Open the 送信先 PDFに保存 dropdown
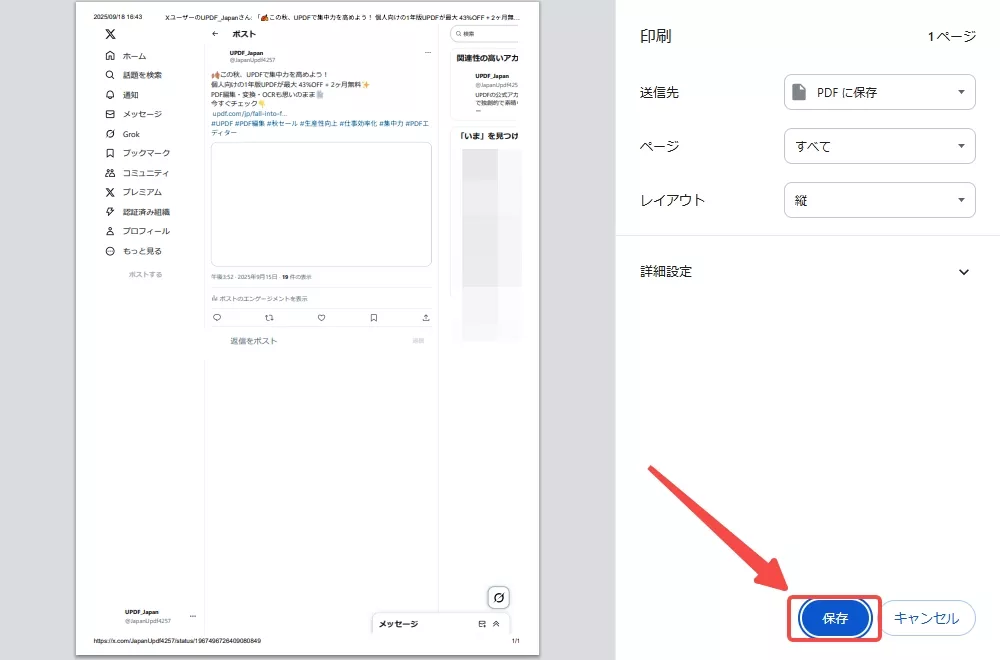1000x660 pixels. point(879,92)
